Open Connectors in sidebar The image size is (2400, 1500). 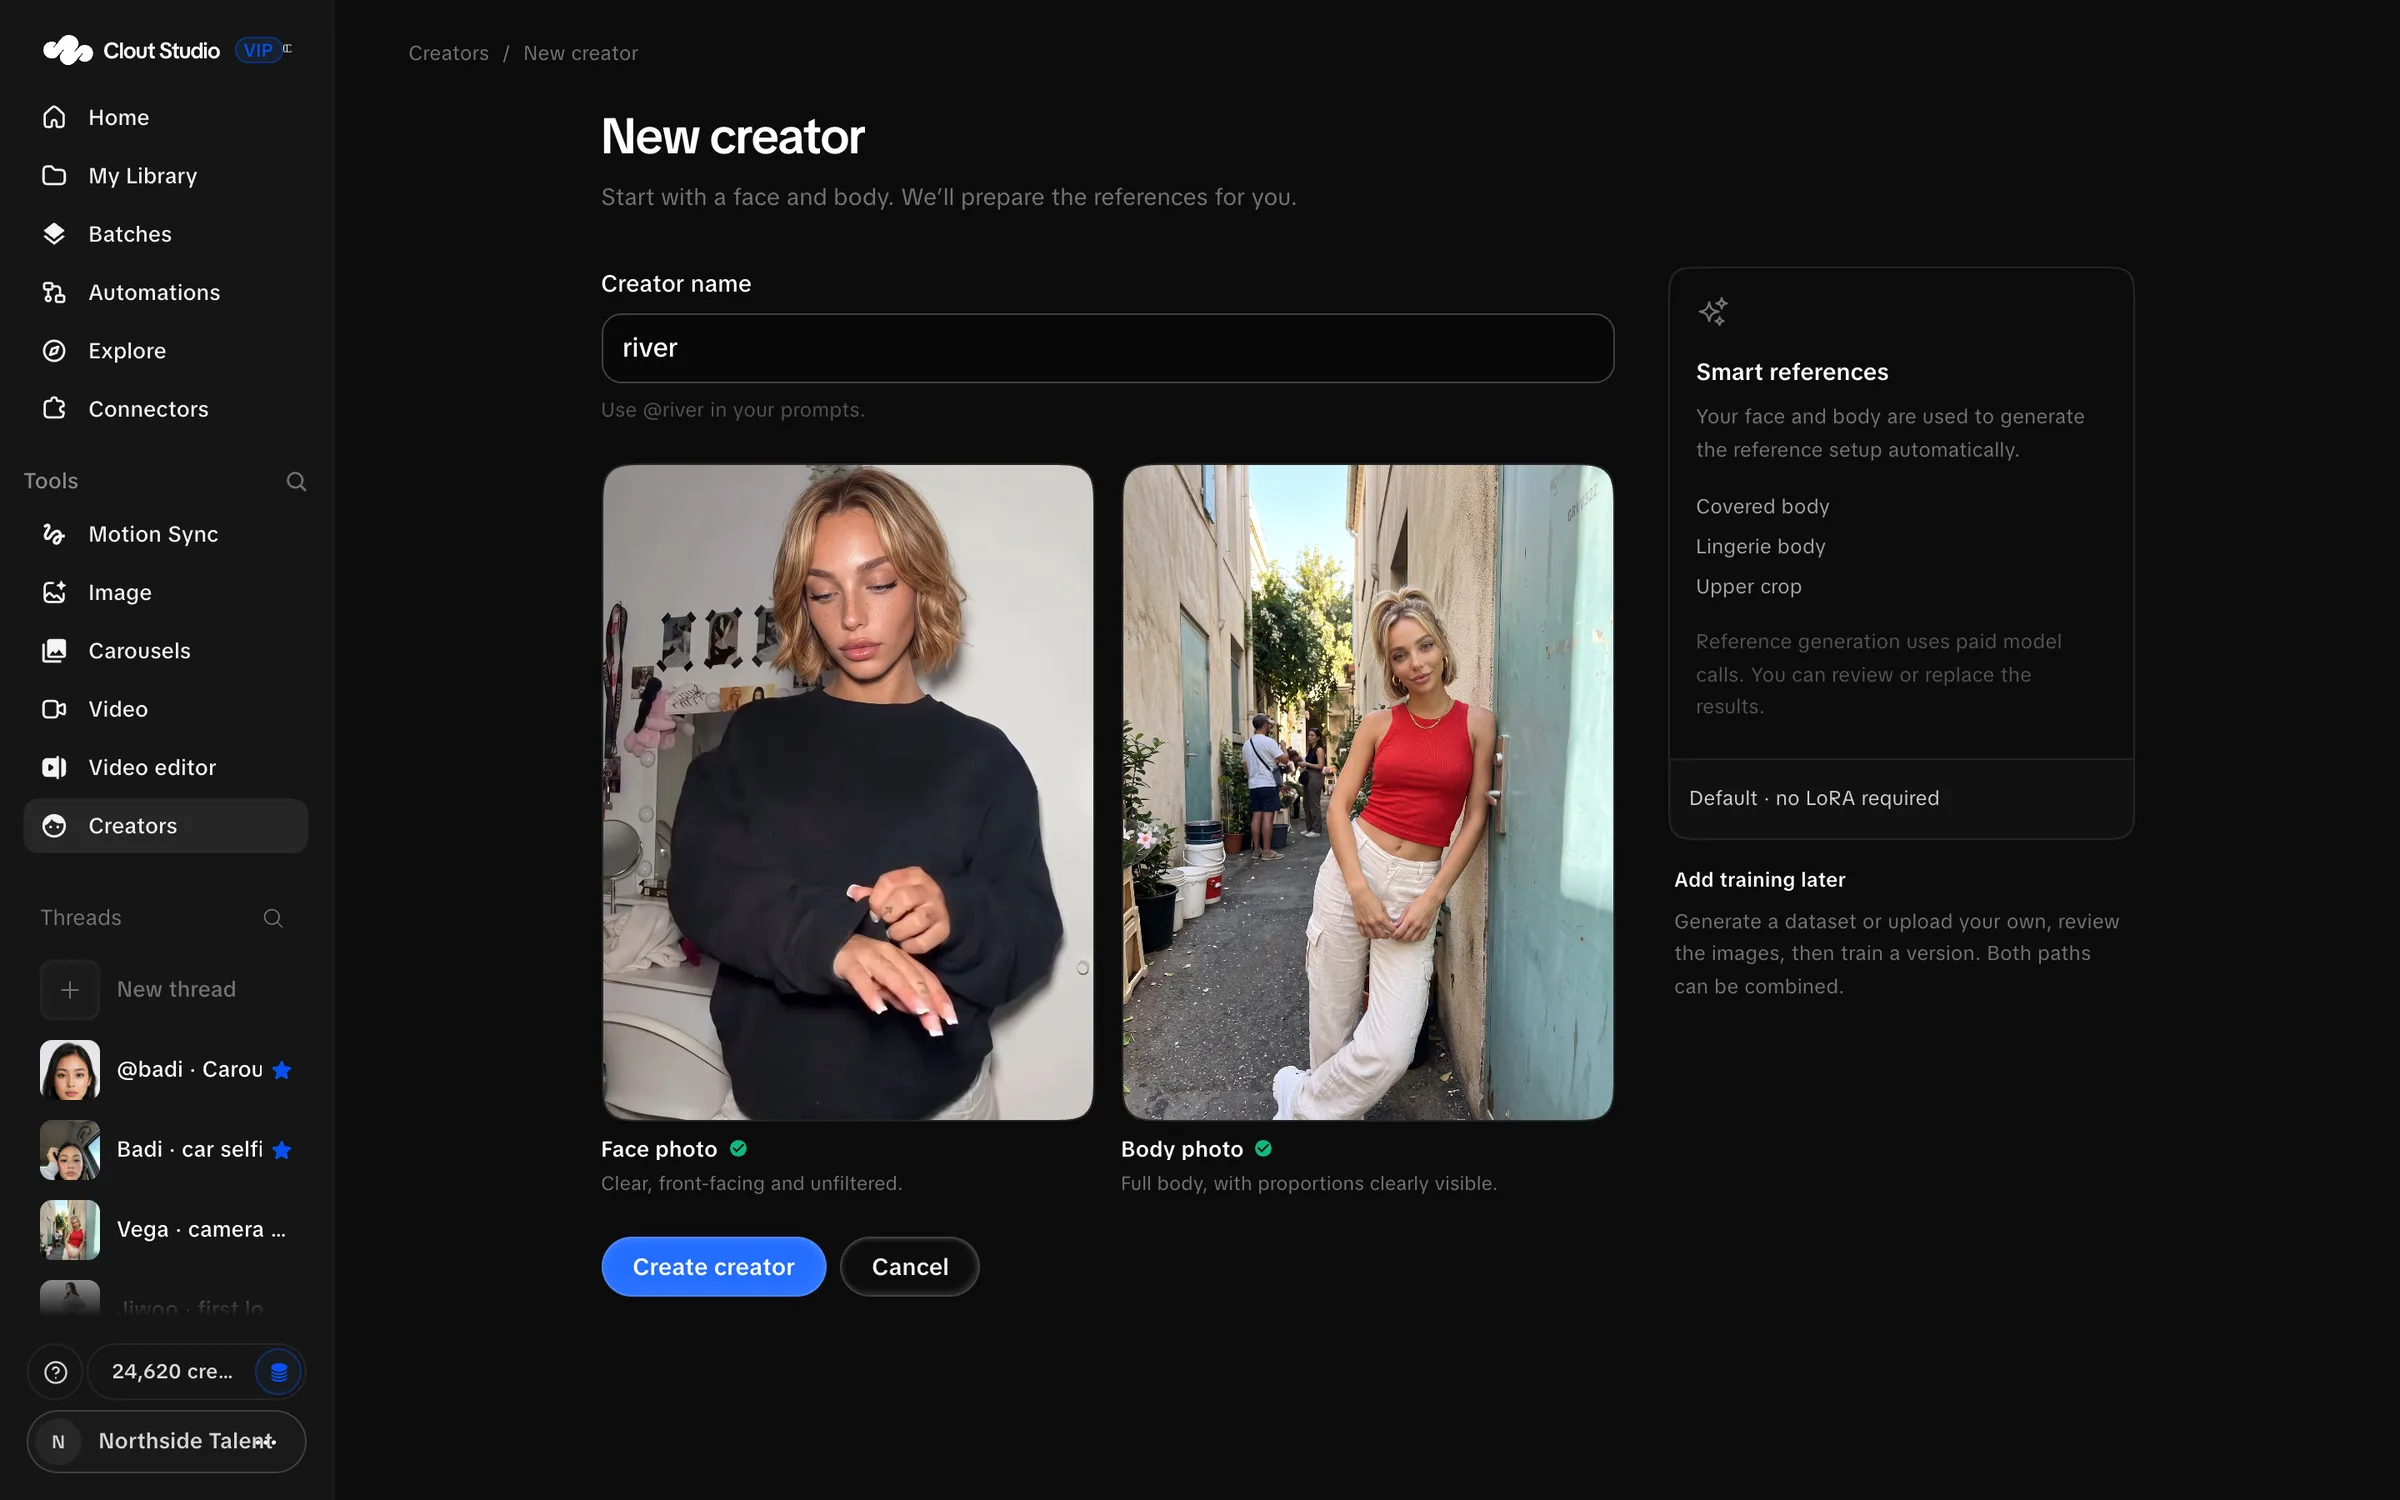[165, 409]
